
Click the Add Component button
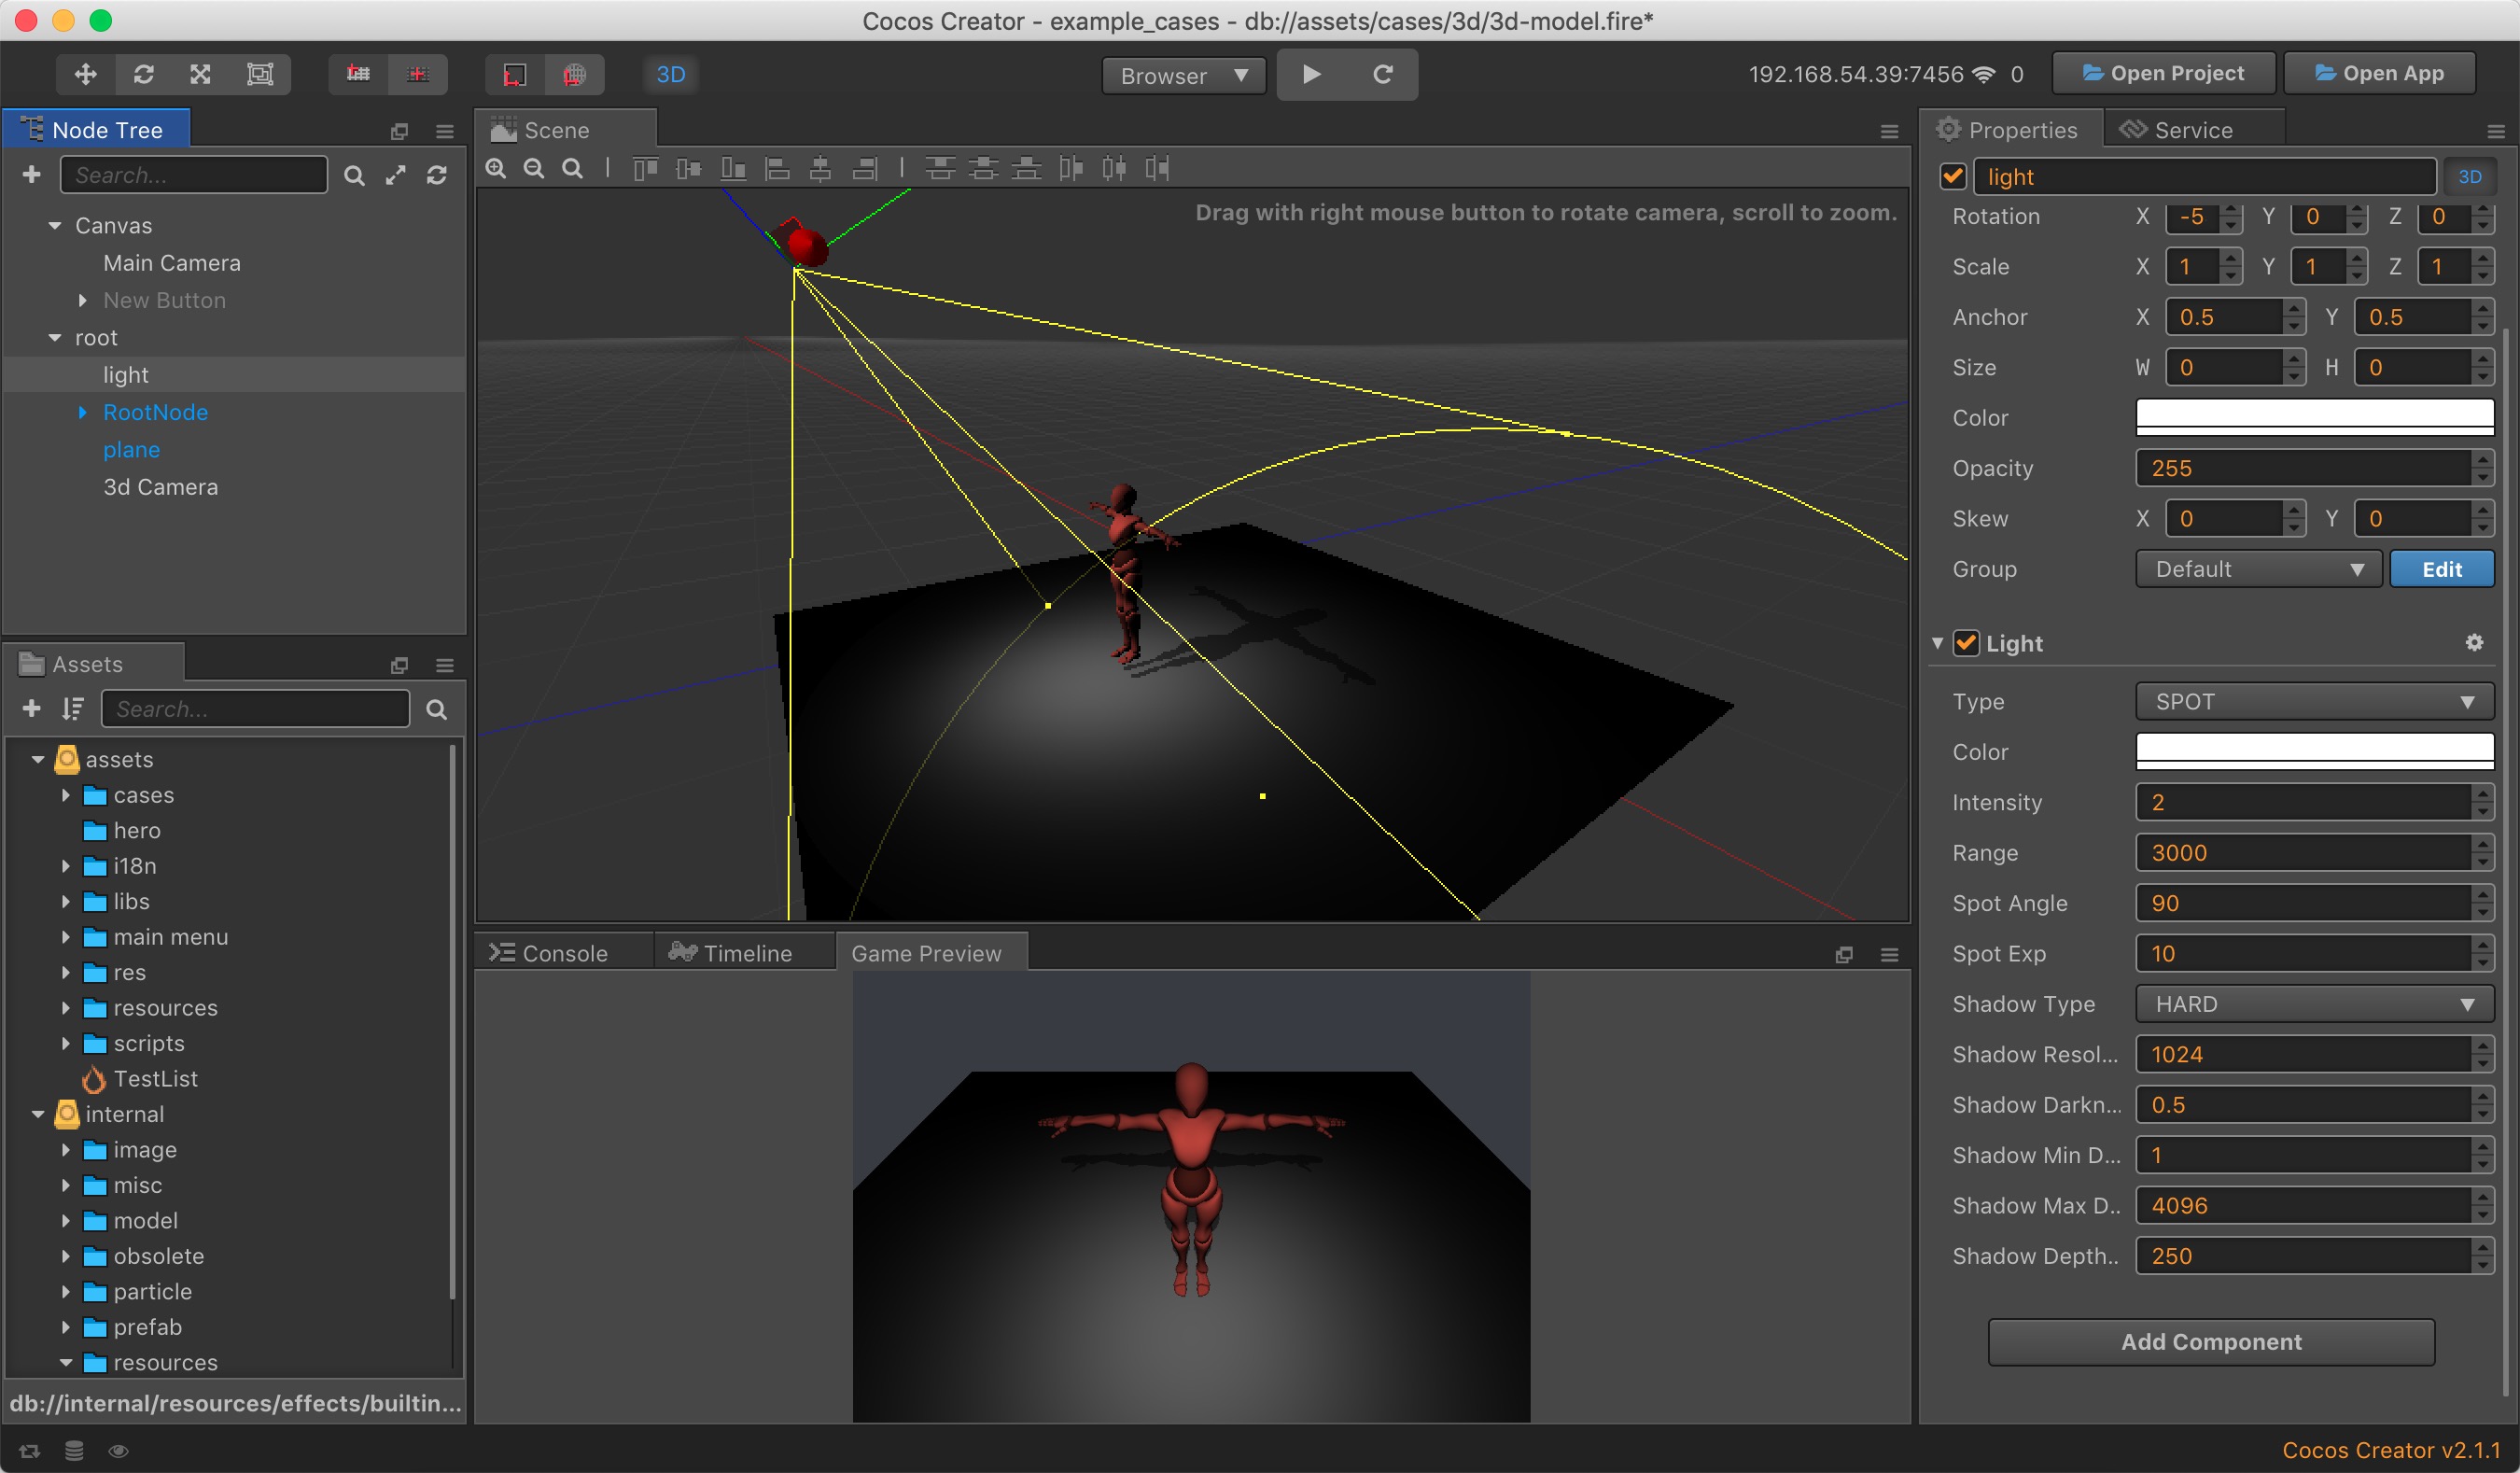click(2211, 1341)
